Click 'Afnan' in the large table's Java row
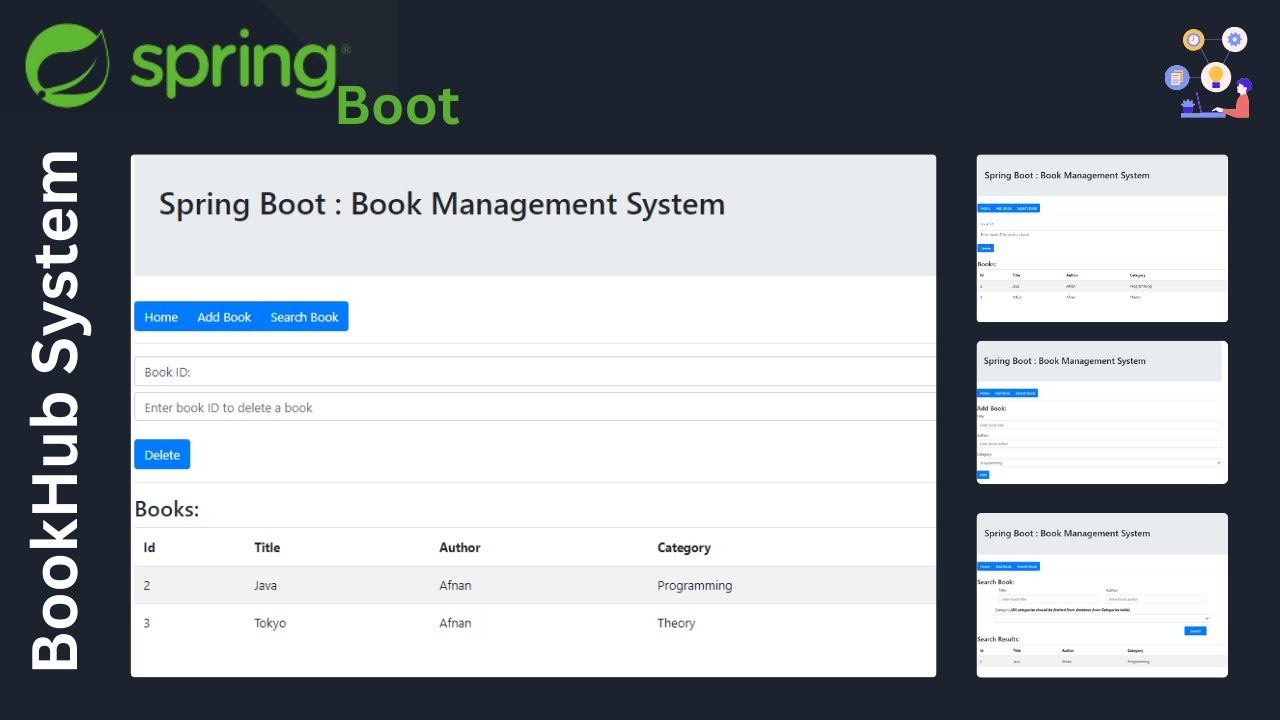1280x720 pixels. [x=455, y=585]
